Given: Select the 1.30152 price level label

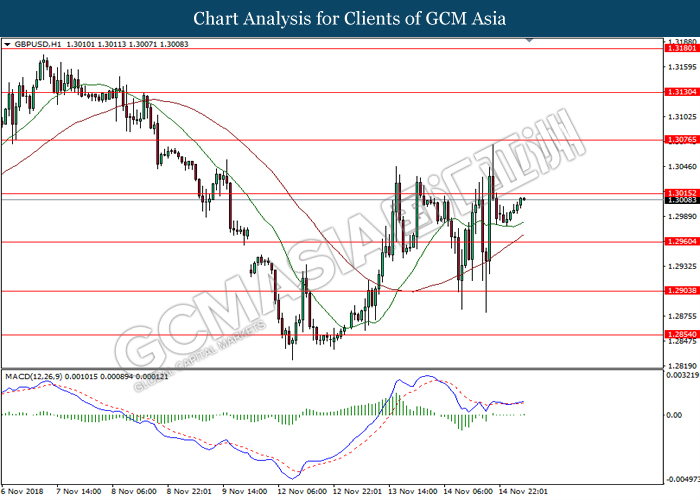Looking at the screenshot, I should coord(682,193).
